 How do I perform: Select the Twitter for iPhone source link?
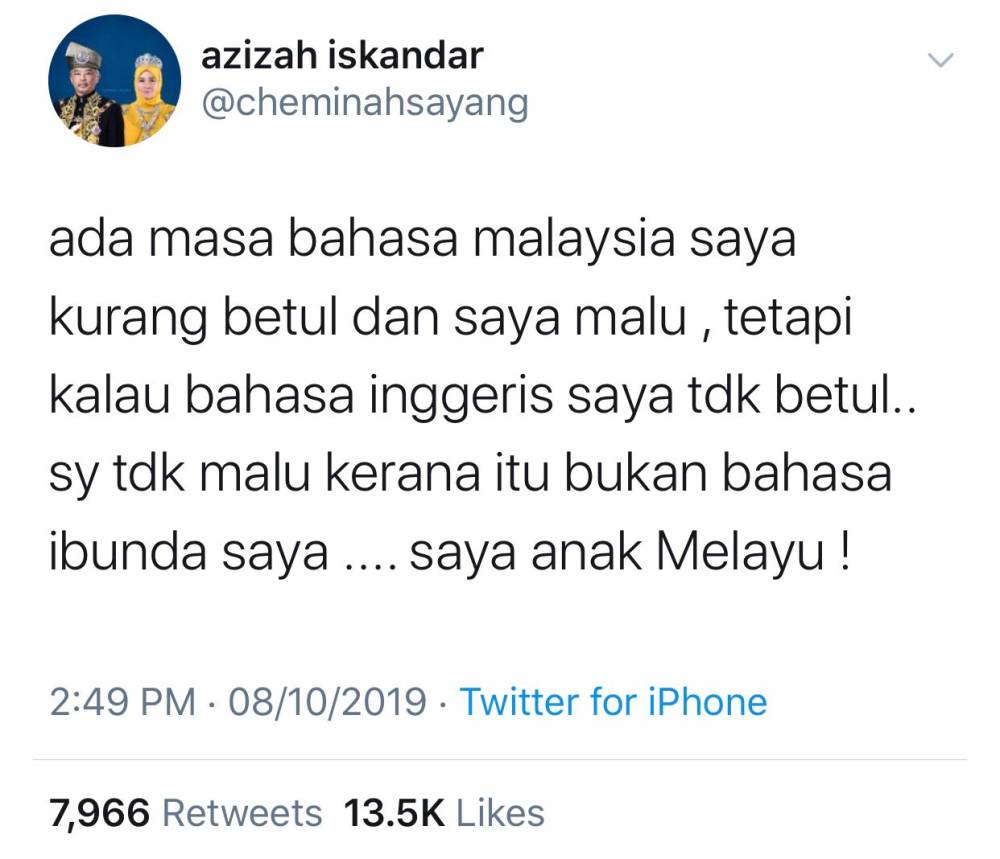tap(613, 701)
